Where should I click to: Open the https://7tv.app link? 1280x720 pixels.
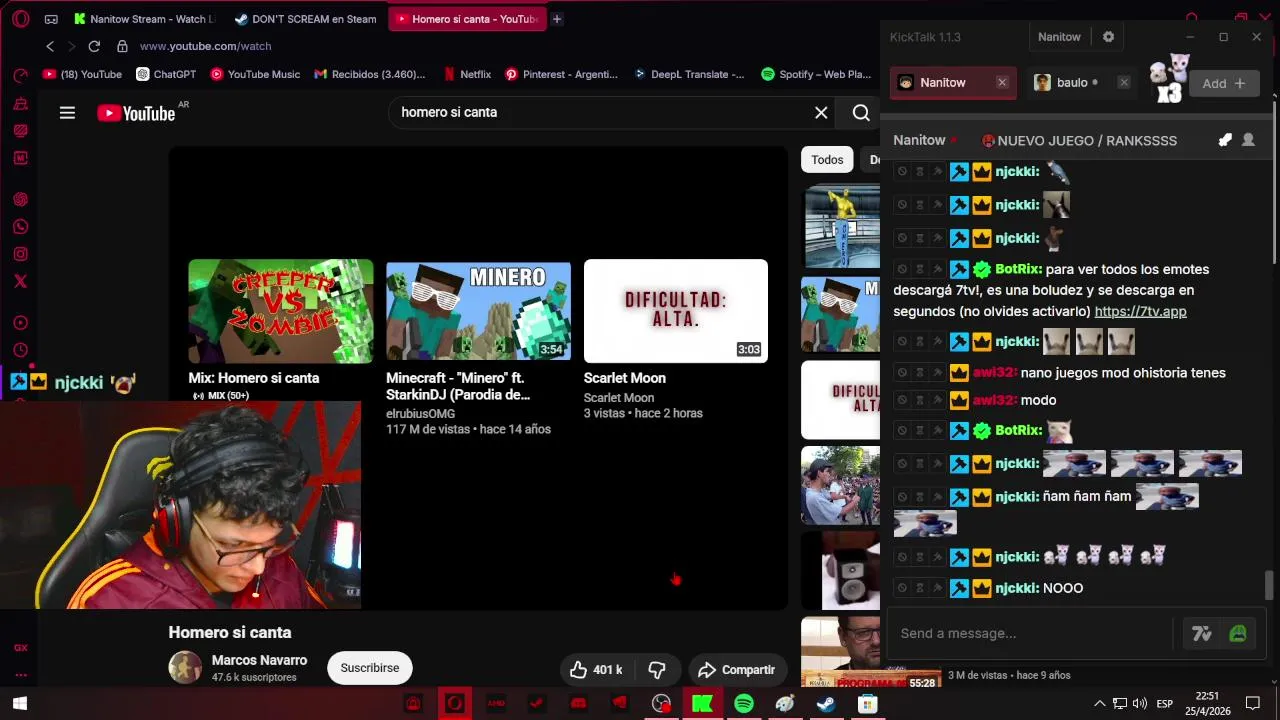click(1140, 311)
